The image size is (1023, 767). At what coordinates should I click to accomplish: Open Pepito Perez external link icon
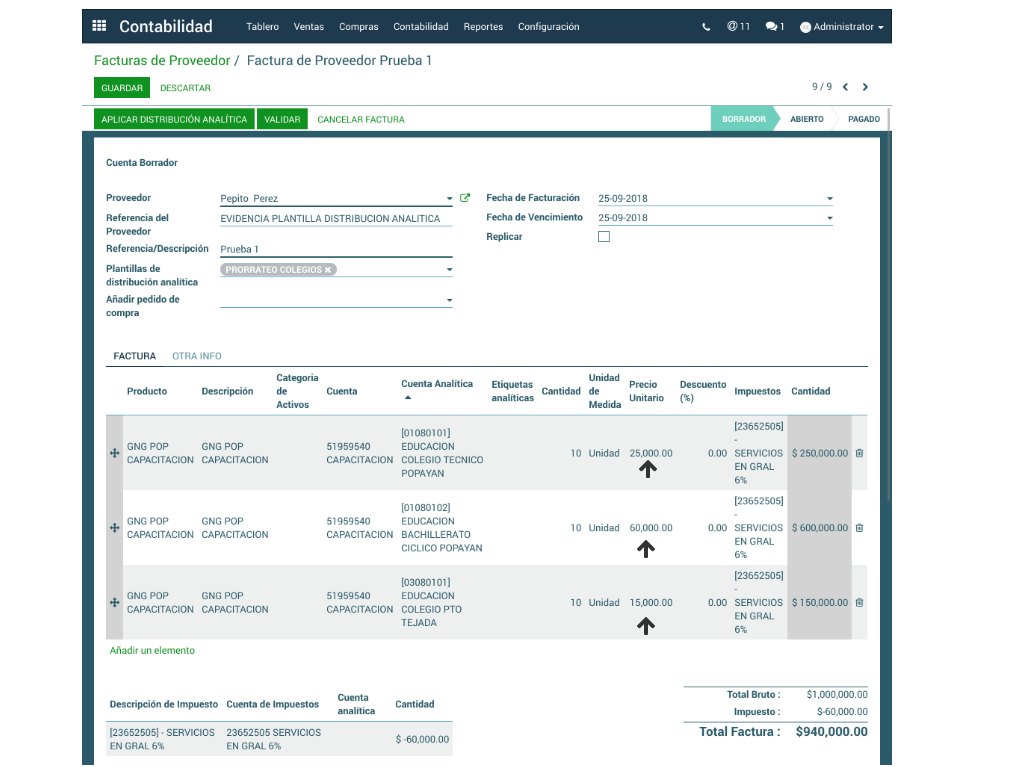pyautogui.click(x=465, y=198)
